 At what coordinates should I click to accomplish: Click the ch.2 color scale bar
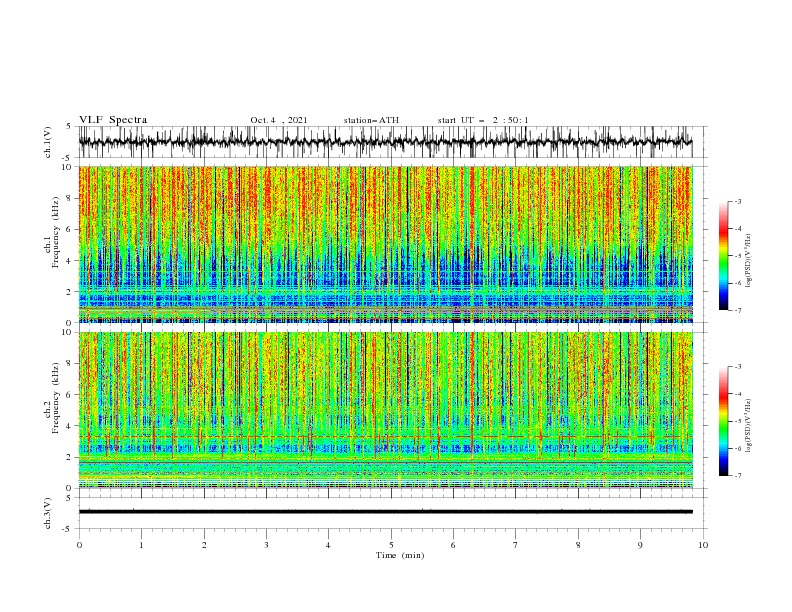point(723,421)
